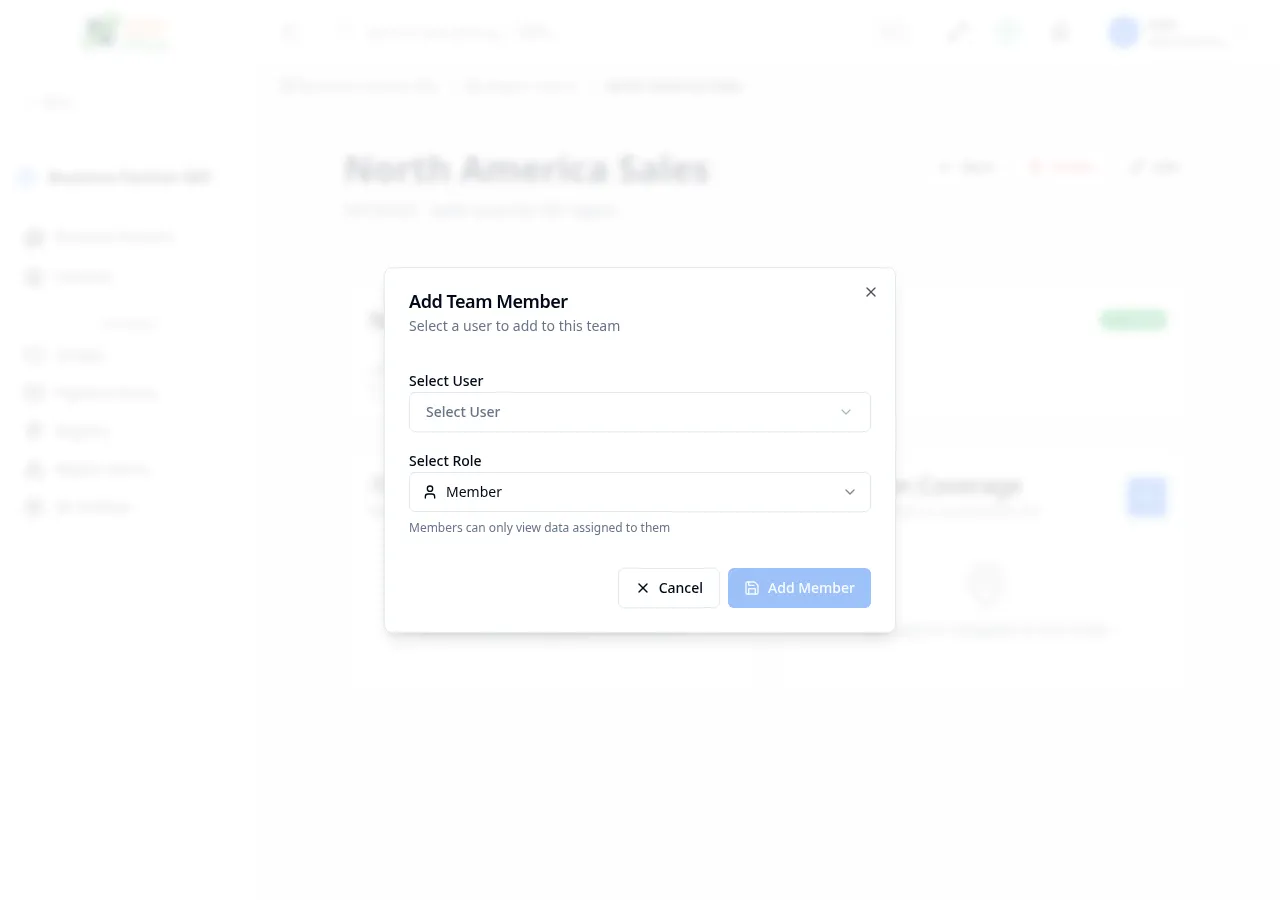
Task: Open the Select Role dropdown showing Member
Action: [x=640, y=492]
